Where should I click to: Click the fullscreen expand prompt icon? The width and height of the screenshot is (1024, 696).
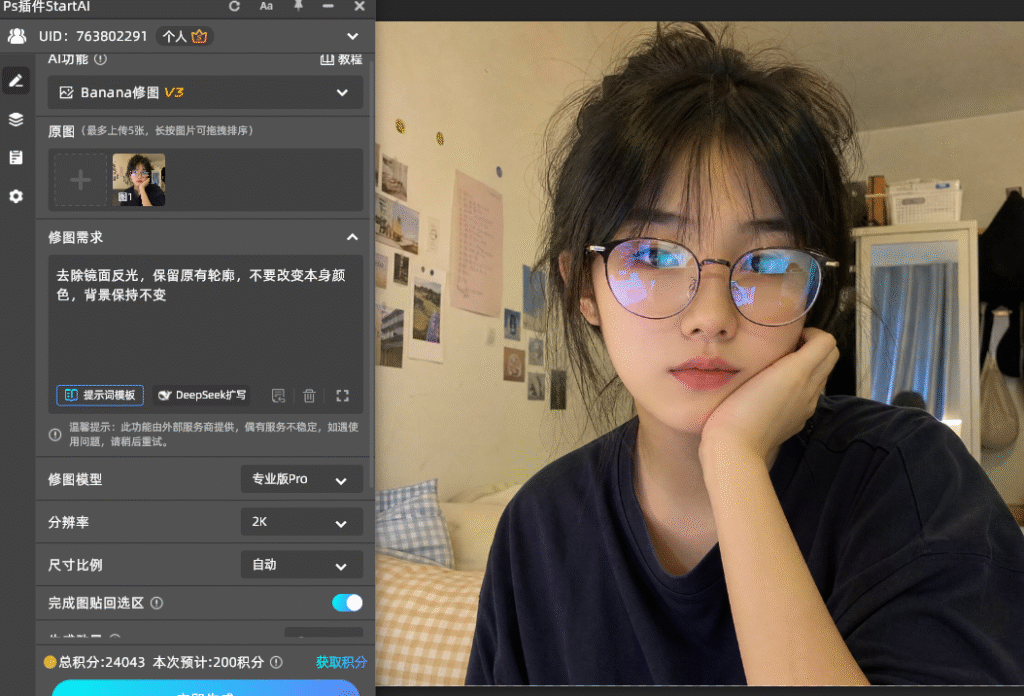point(342,396)
